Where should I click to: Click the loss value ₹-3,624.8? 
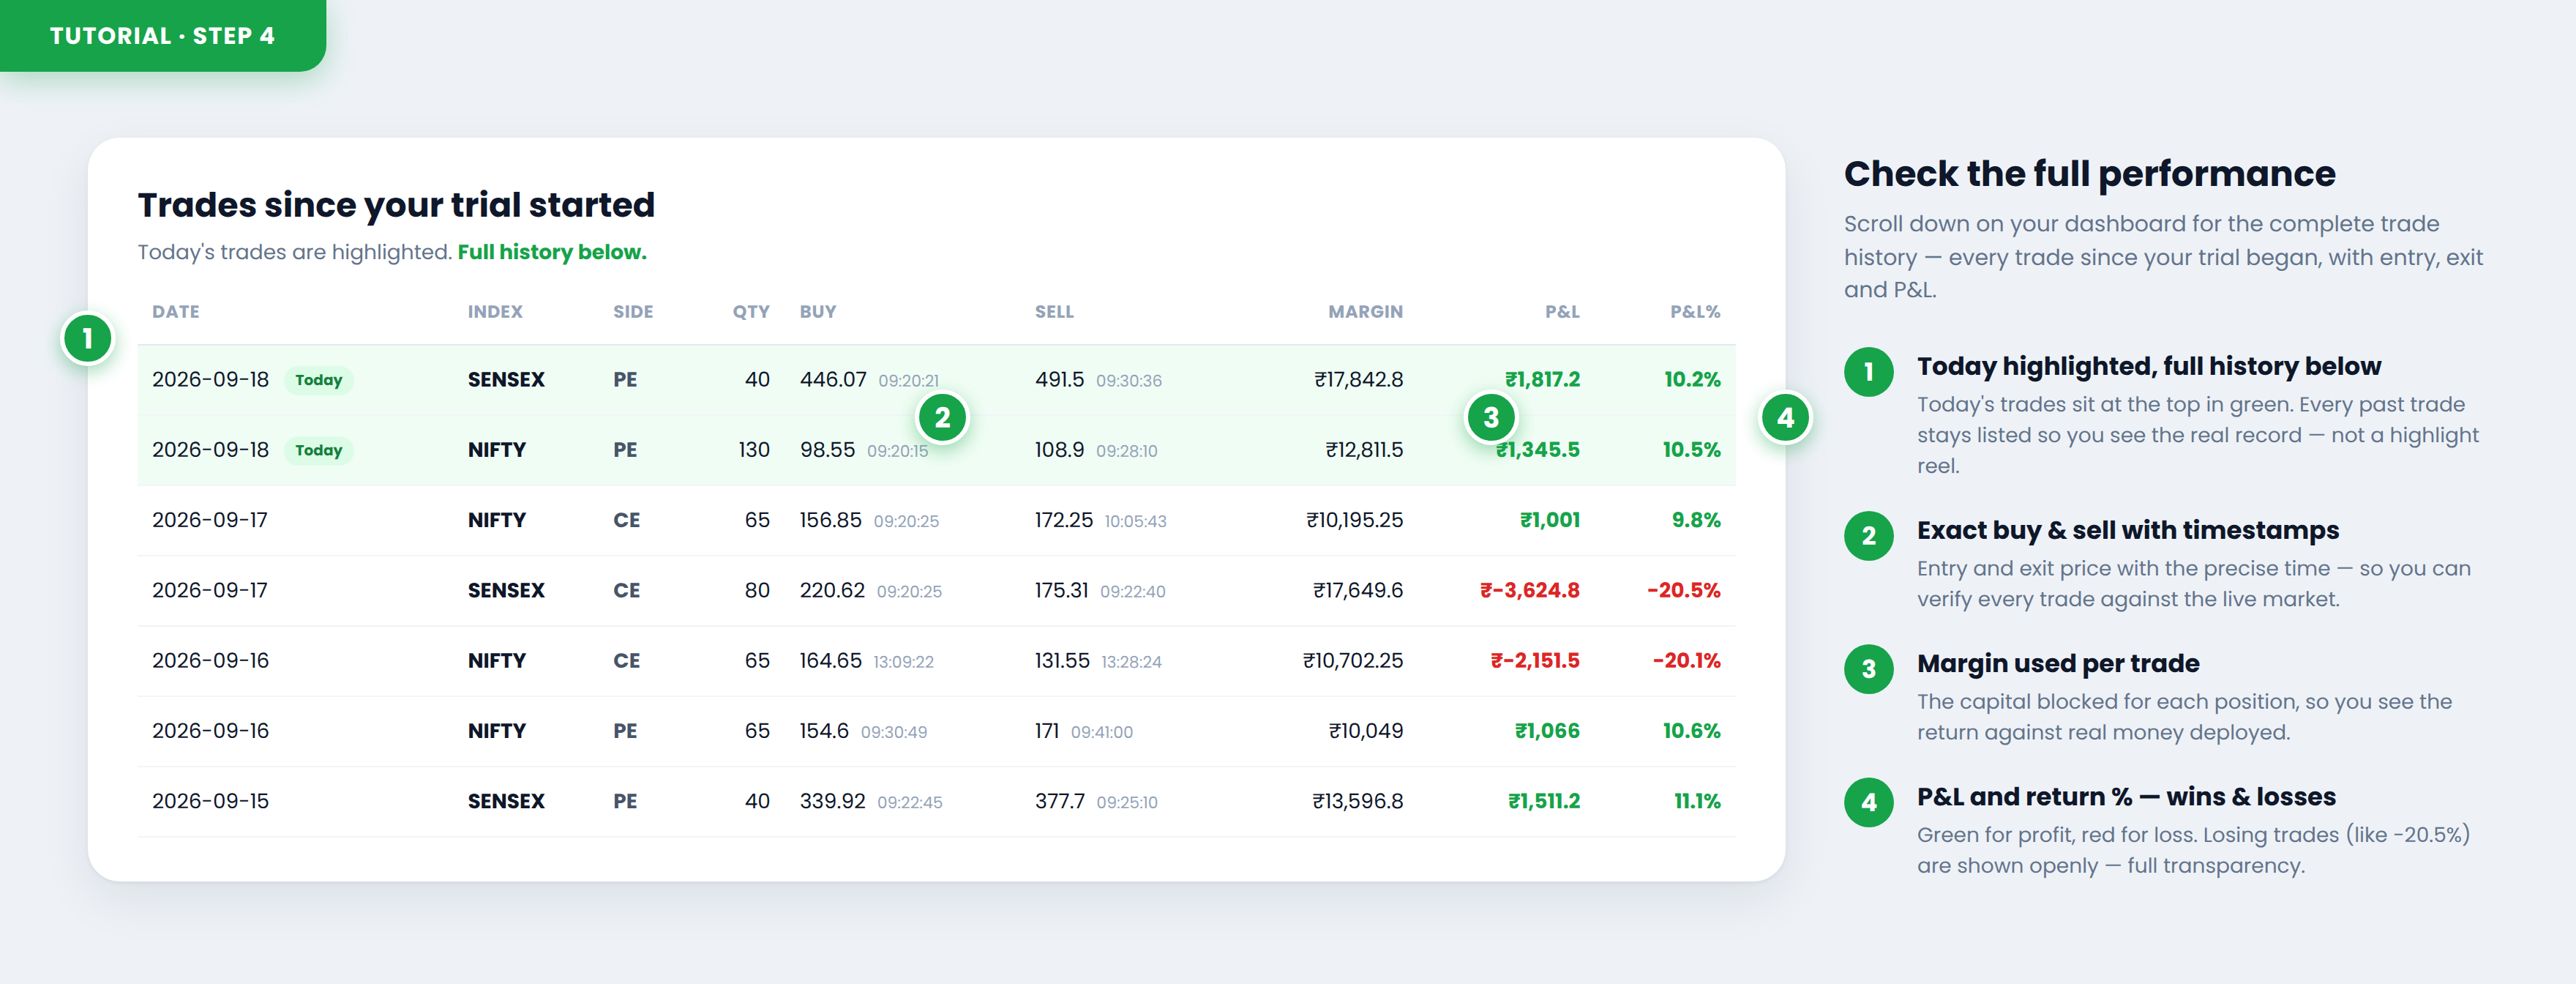1530,590
